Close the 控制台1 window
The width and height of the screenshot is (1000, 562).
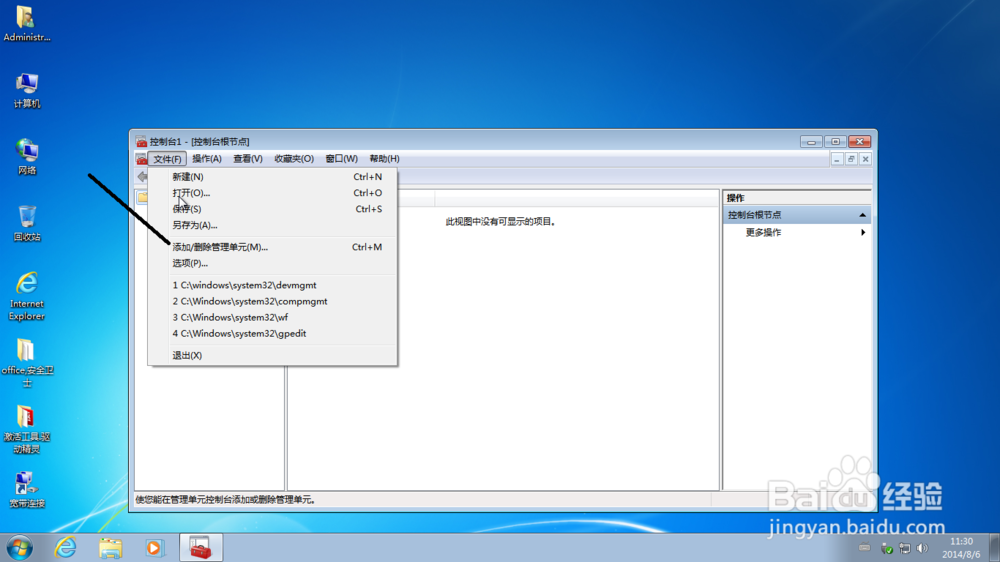pos(860,142)
